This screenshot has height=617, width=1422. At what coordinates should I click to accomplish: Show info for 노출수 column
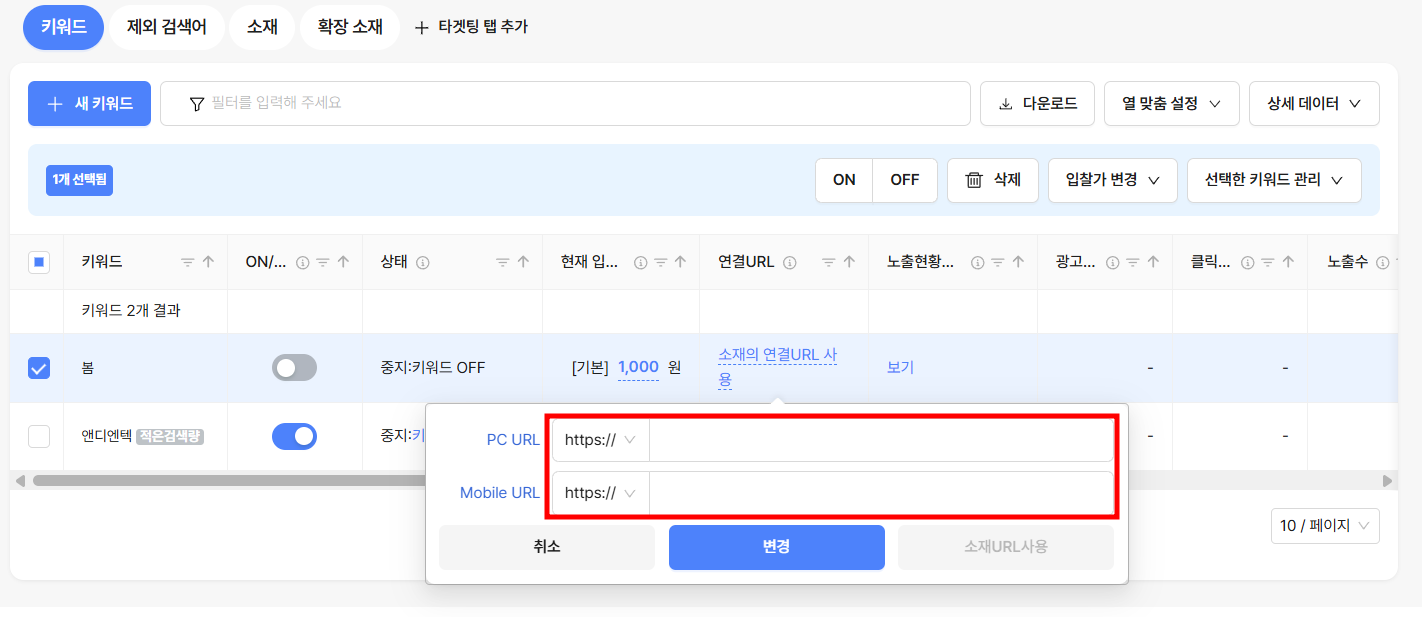(x=1382, y=262)
